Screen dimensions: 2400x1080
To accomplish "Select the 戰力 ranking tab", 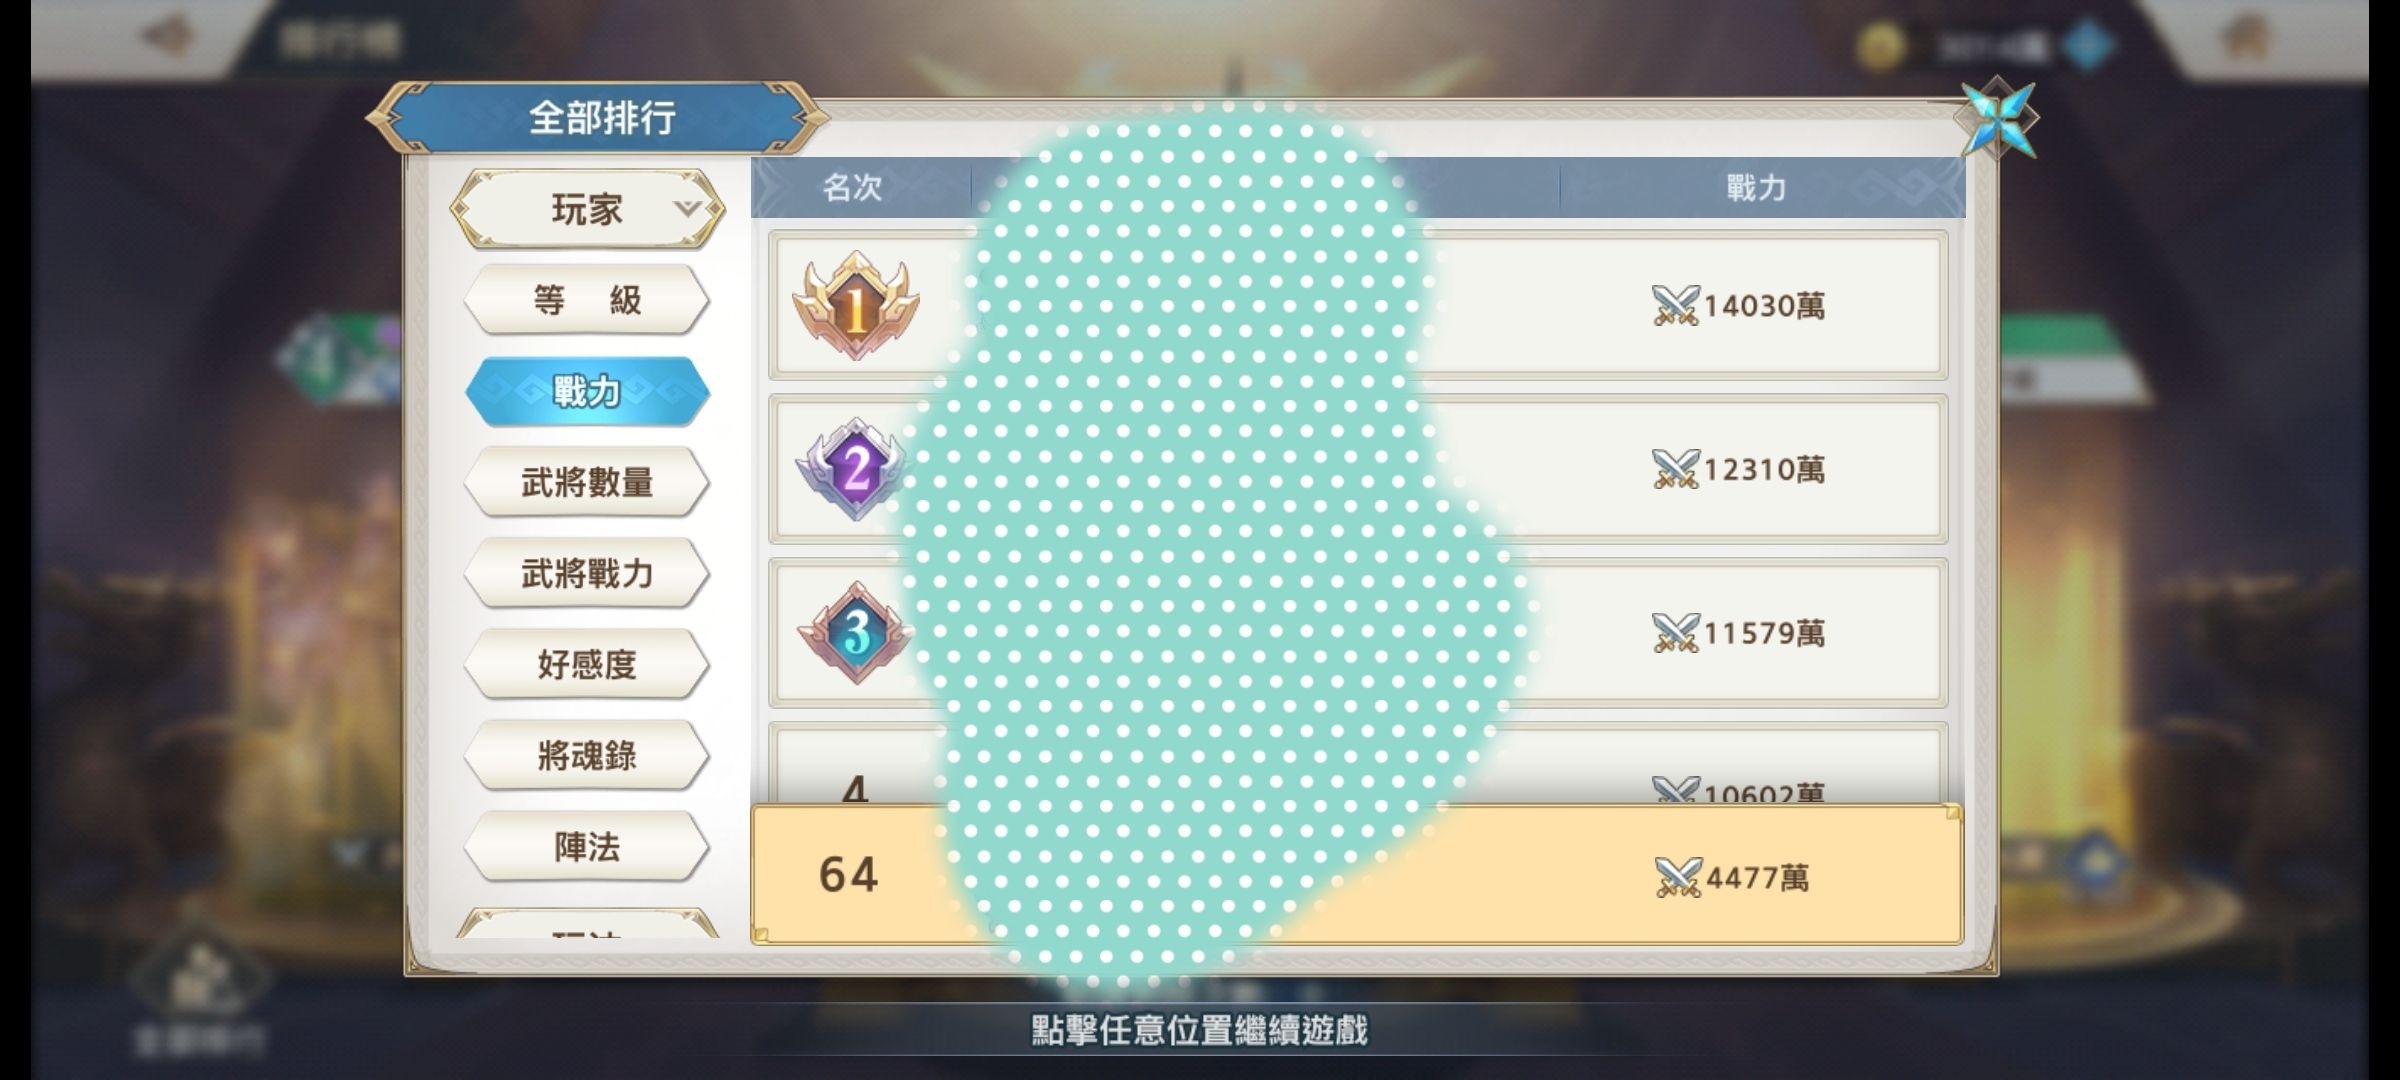I will (588, 391).
